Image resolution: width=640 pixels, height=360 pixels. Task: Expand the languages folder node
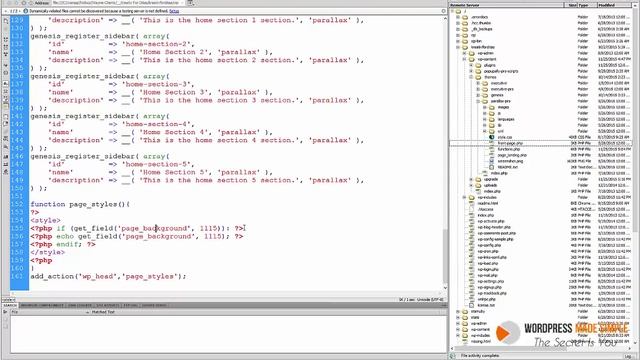tap(485, 119)
